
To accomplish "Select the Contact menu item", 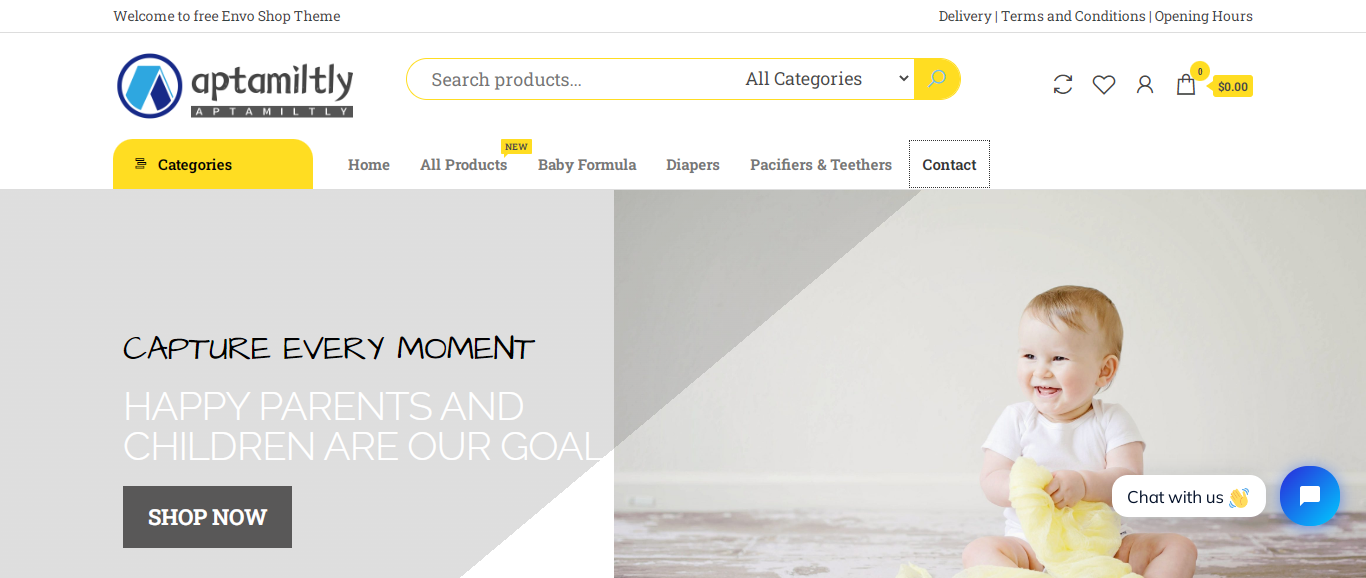I will 949,164.
